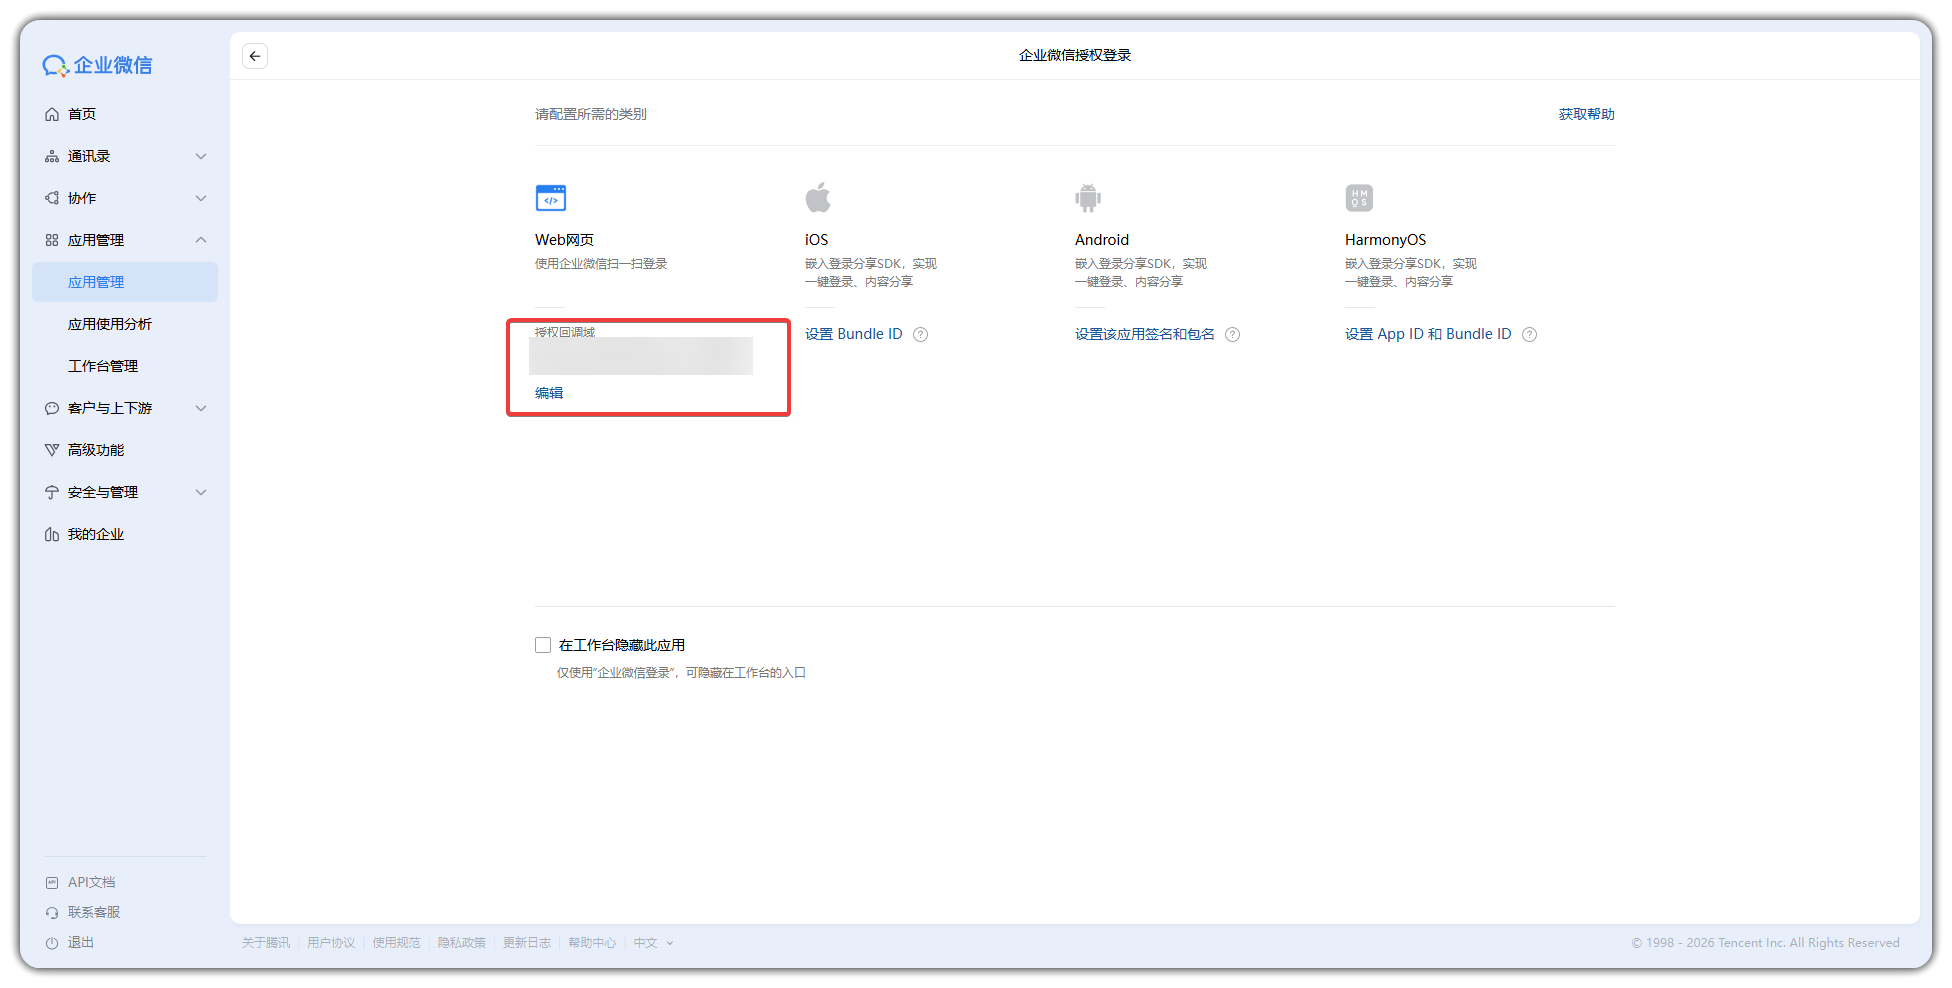The width and height of the screenshot is (1952, 988).
Task: Click the 编辑 link under 授权回调域
Action: [x=548, y=392]
